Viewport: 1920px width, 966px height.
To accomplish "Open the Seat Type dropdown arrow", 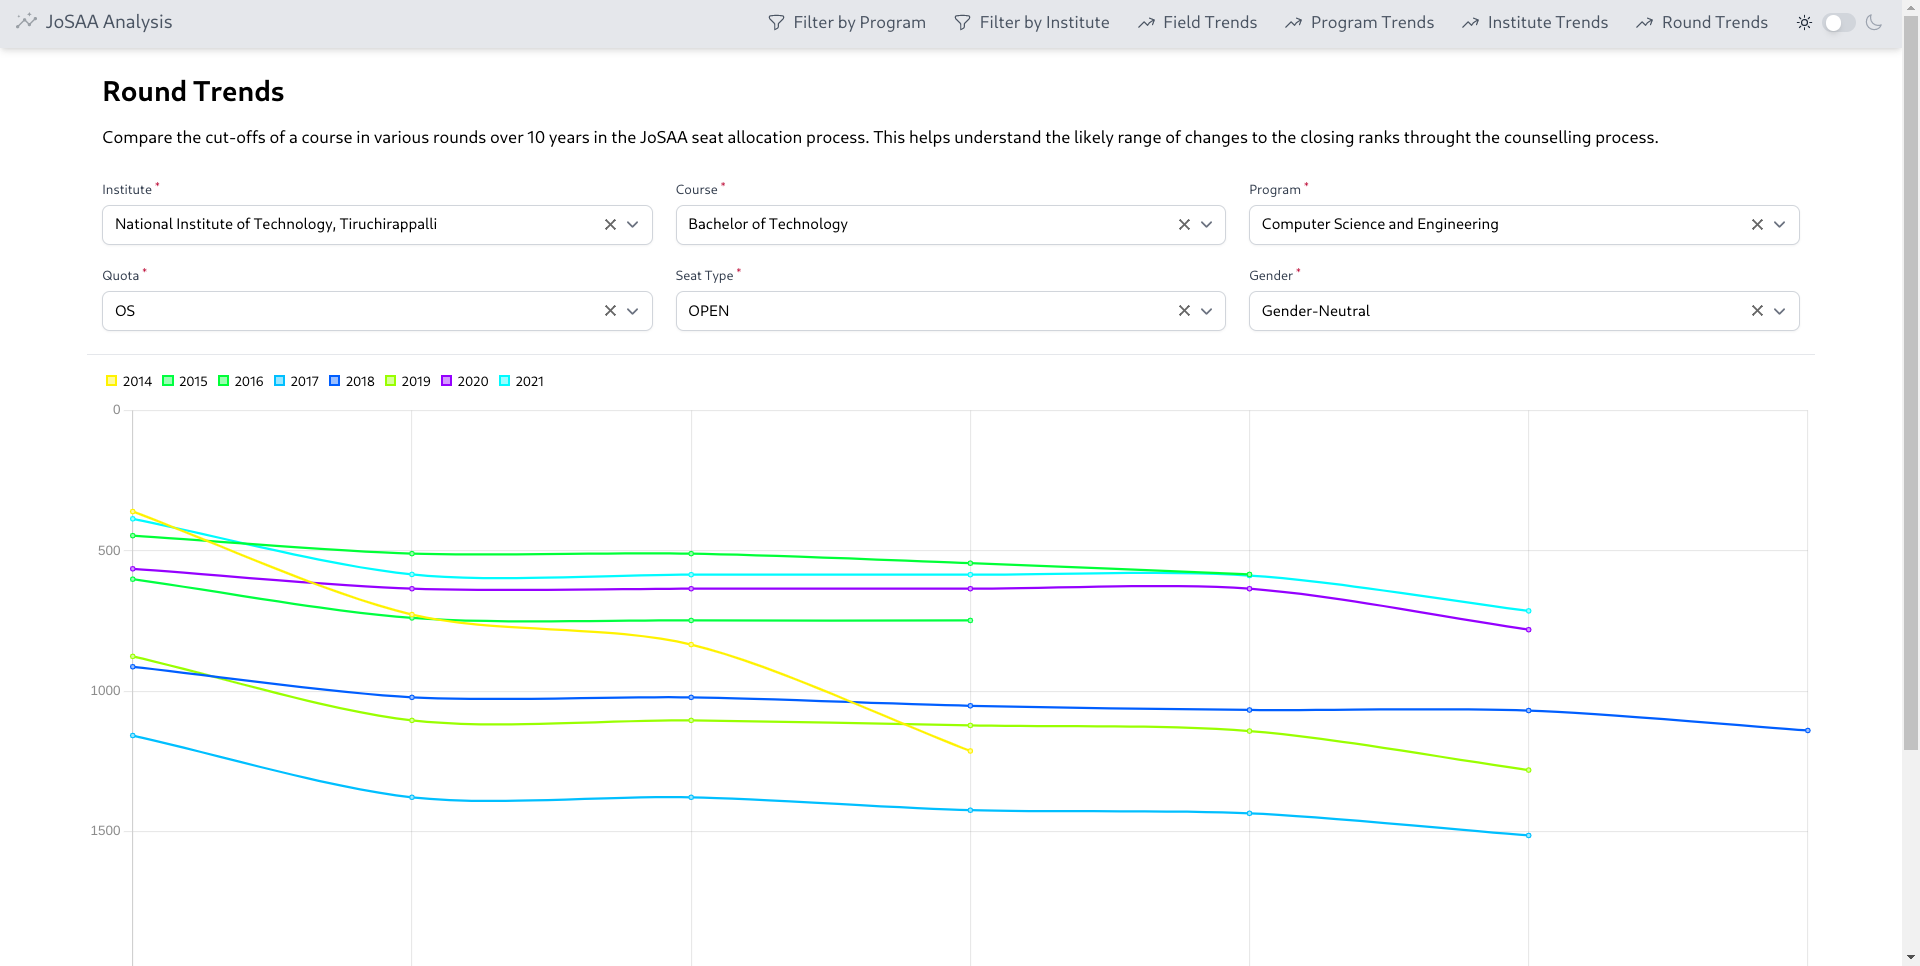I will point(1207,311).
